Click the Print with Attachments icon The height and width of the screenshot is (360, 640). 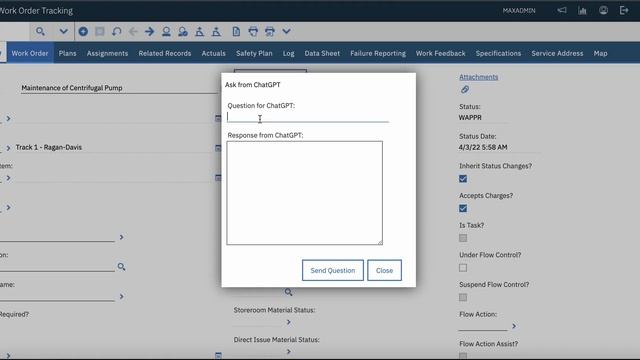[270, 31]
